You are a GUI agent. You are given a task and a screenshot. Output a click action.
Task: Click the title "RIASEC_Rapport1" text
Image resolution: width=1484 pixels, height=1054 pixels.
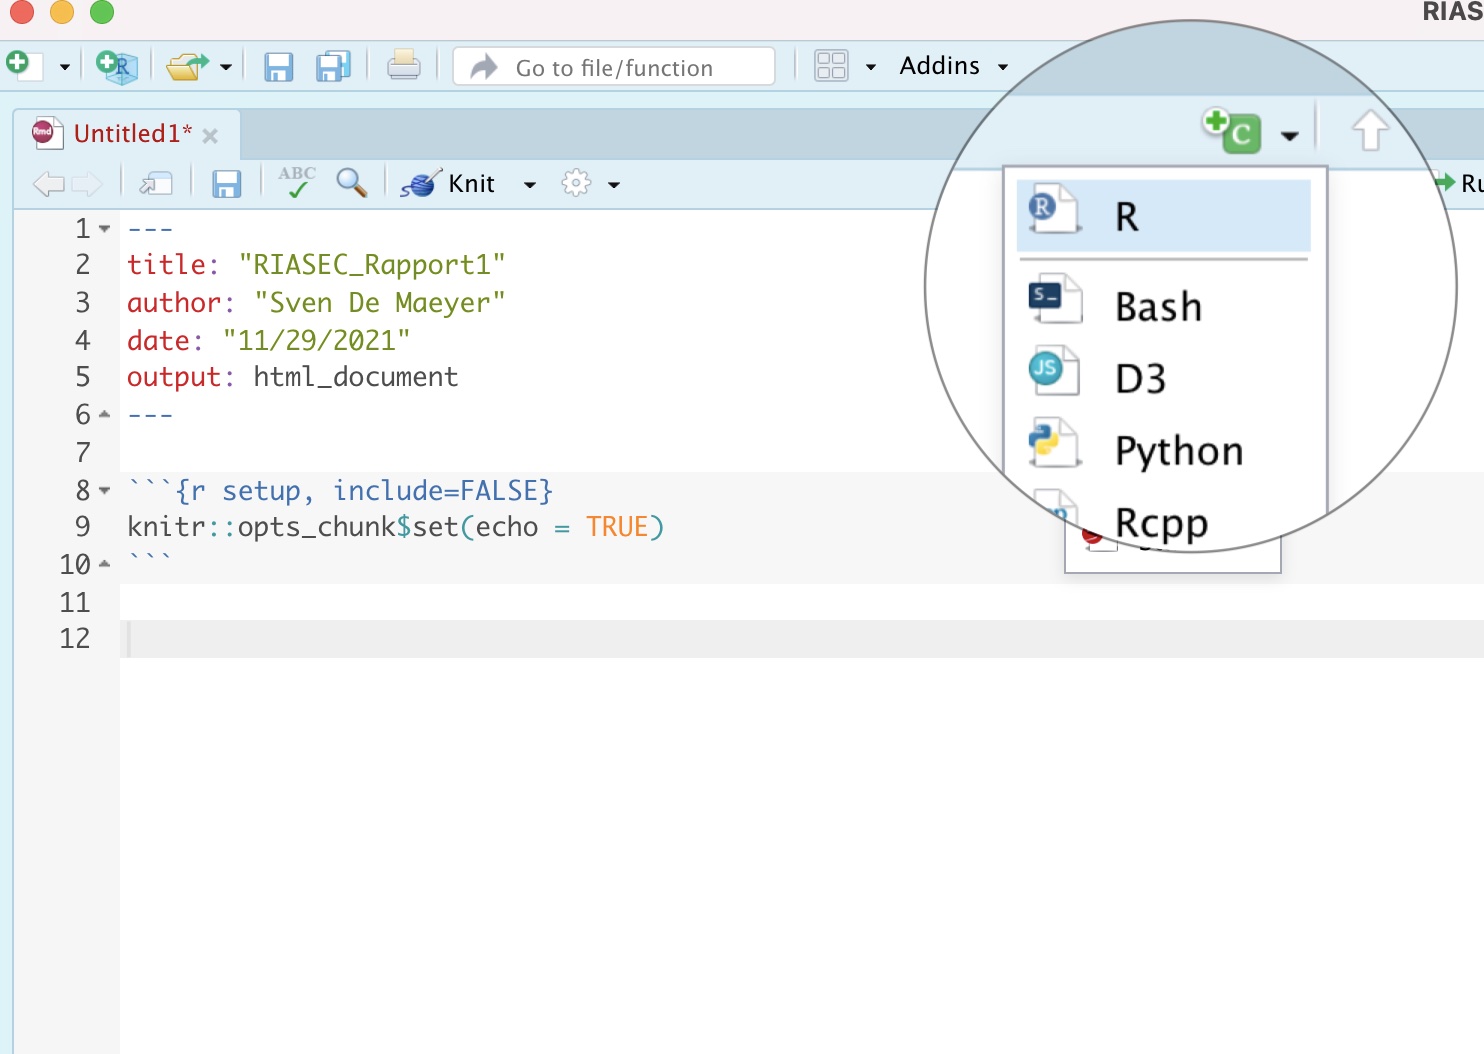click(372, 265)
